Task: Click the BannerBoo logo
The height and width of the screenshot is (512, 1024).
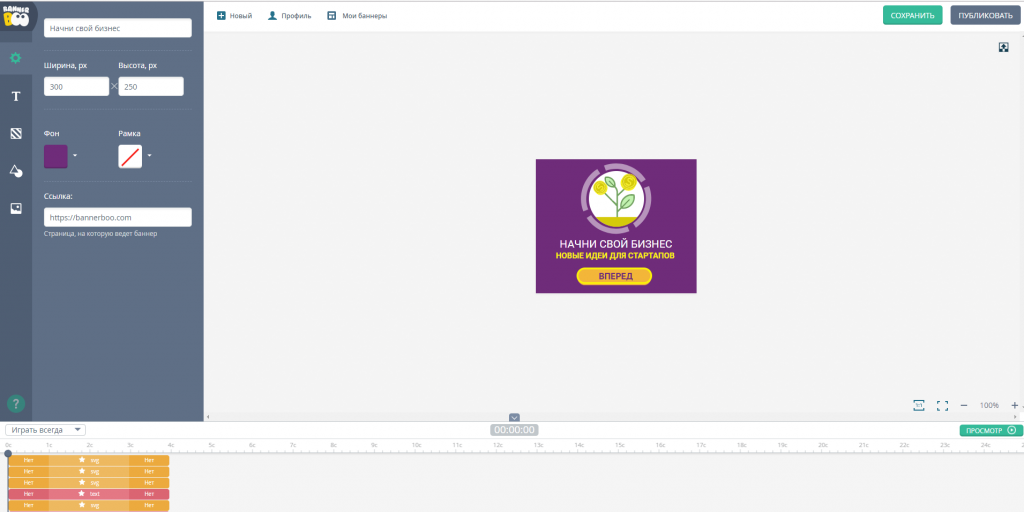Action: 18,16
